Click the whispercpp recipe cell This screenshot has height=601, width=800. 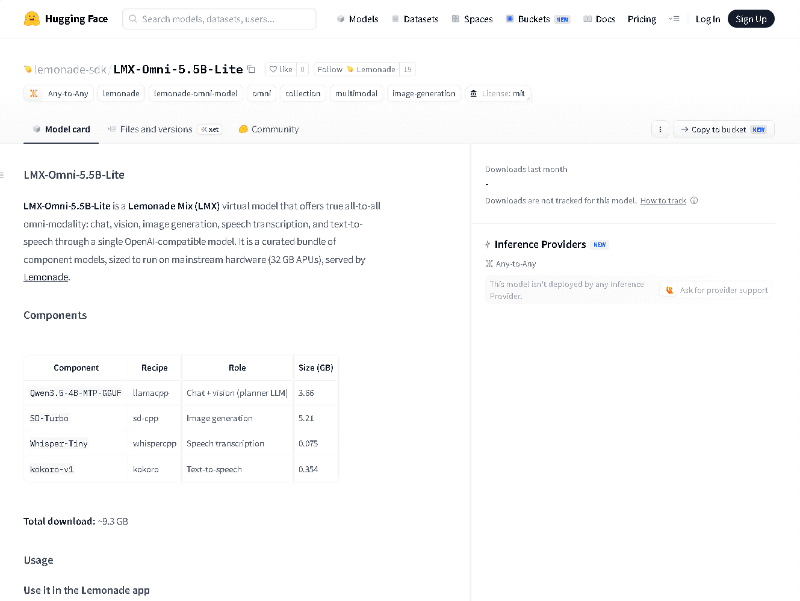pyautogui.click(x=154, y=443)
